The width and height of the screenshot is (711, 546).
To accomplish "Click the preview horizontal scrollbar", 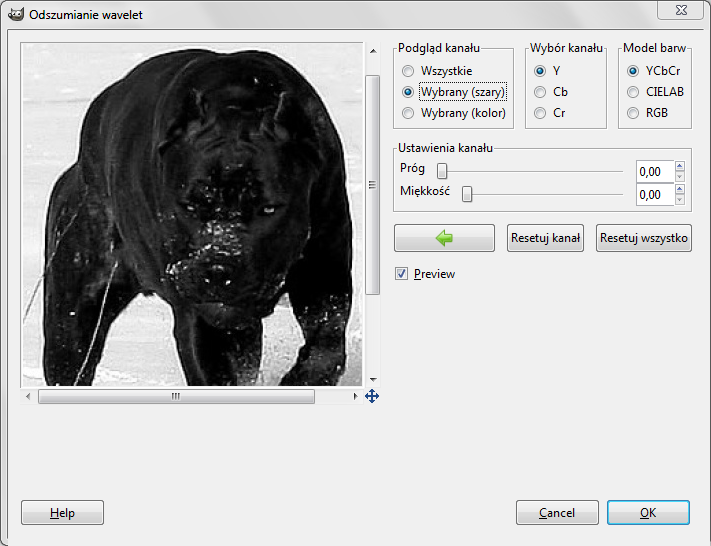I will tap(176, 397).
